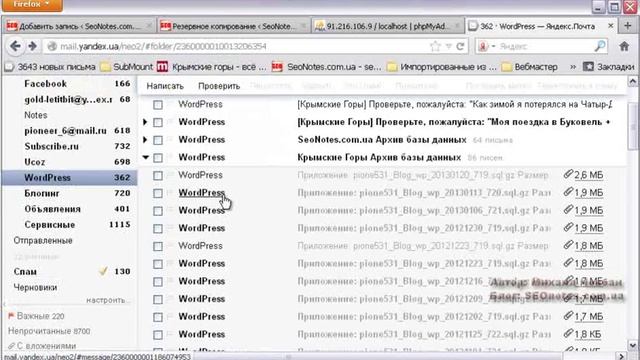Screen dimensions: 640x360
Task: Open the Непрочитанные 8700 filter
Action: [x=49, y=331]
